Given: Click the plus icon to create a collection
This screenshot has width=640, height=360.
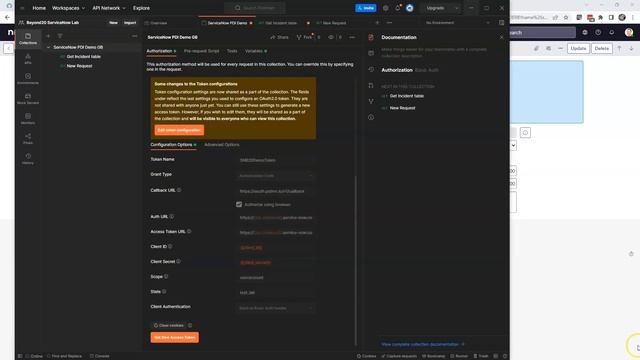Looking at the screenshot, I should click(x=48, y=36).
